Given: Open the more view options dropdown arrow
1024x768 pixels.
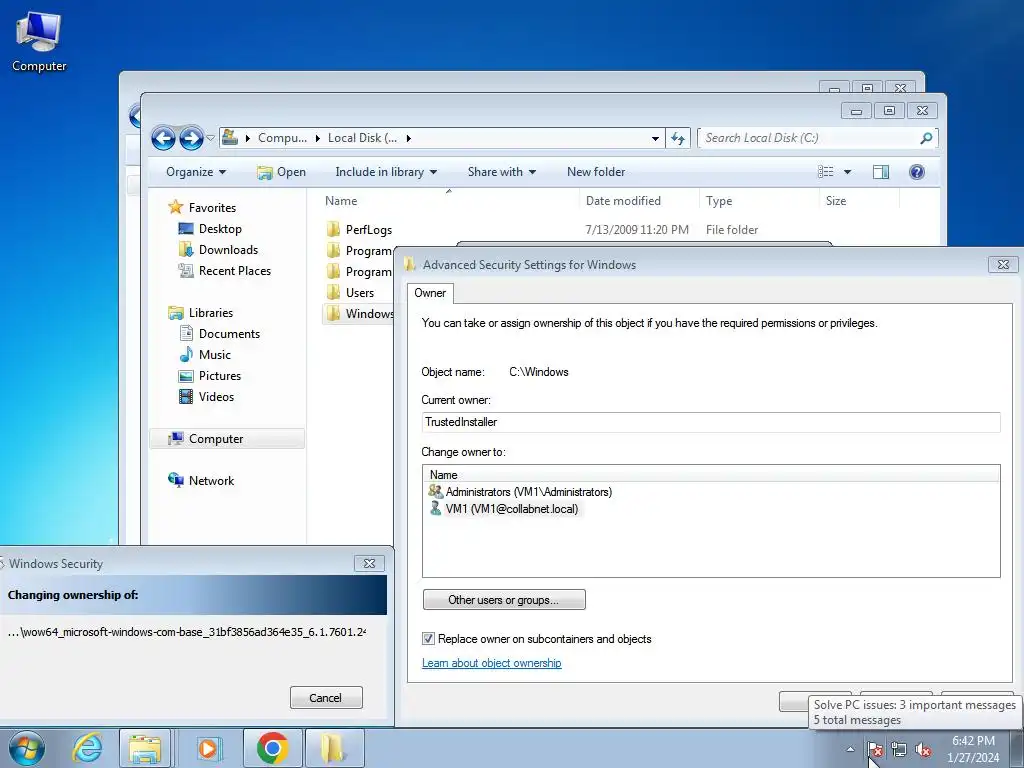Looking at the screenshot, I should pyautogui.click(x=848, y=172).
